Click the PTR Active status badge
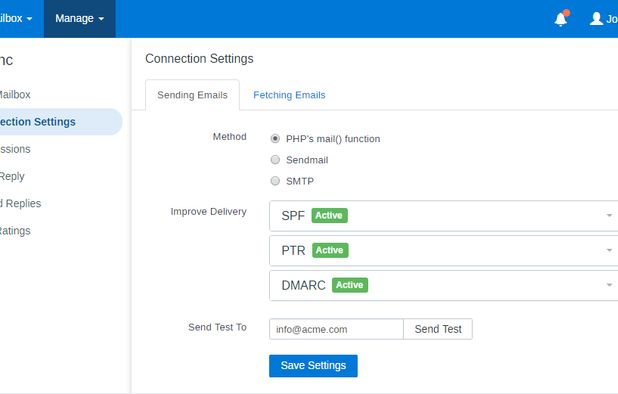 pyautogui.click(x=330, y=250)
